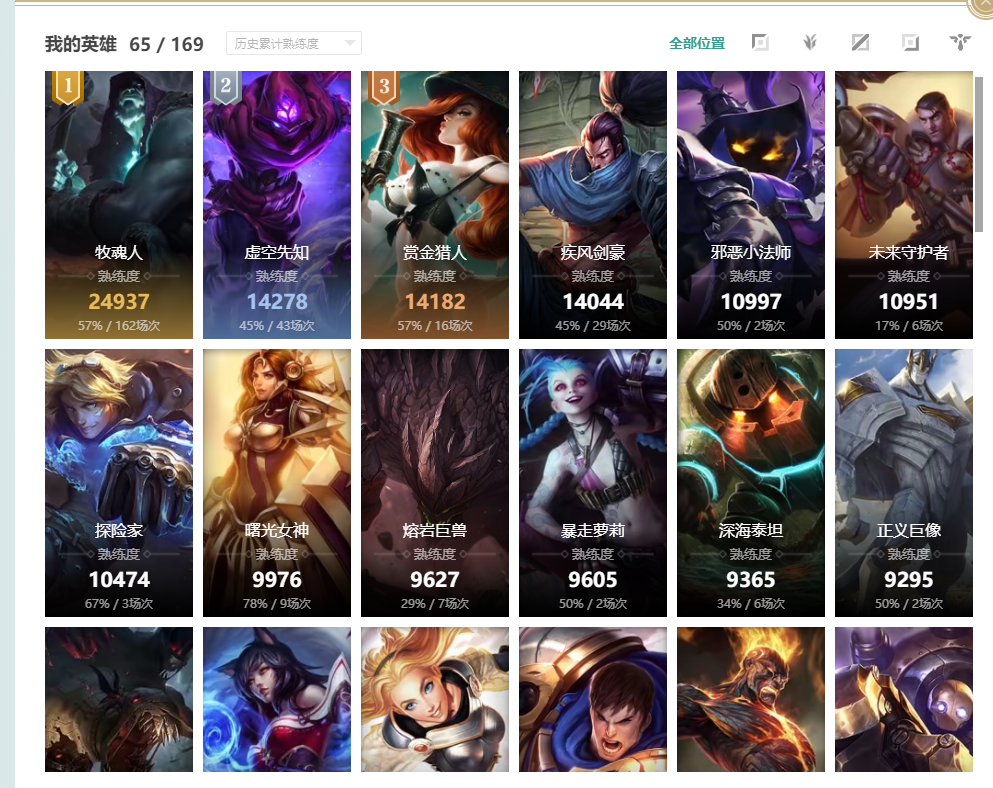Viewport: 993px width, 788px height.
Task: Click the 我的英雄 heading
Action: coord(80,44)
